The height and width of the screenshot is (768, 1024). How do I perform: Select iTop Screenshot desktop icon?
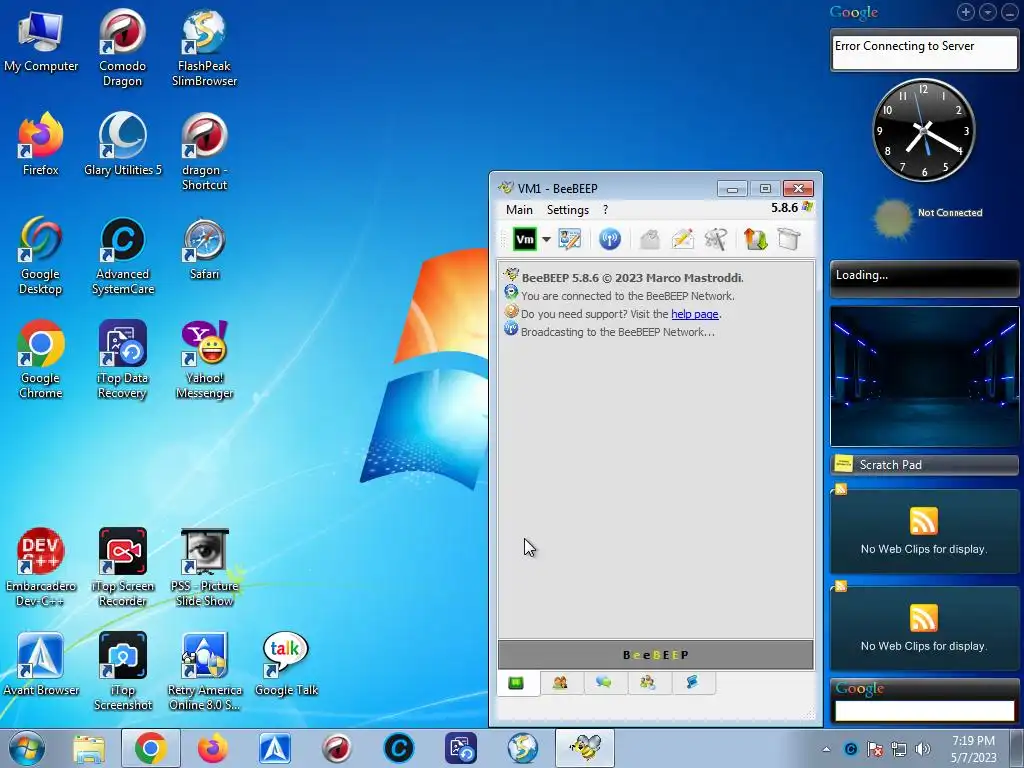(x=123, y=671)
